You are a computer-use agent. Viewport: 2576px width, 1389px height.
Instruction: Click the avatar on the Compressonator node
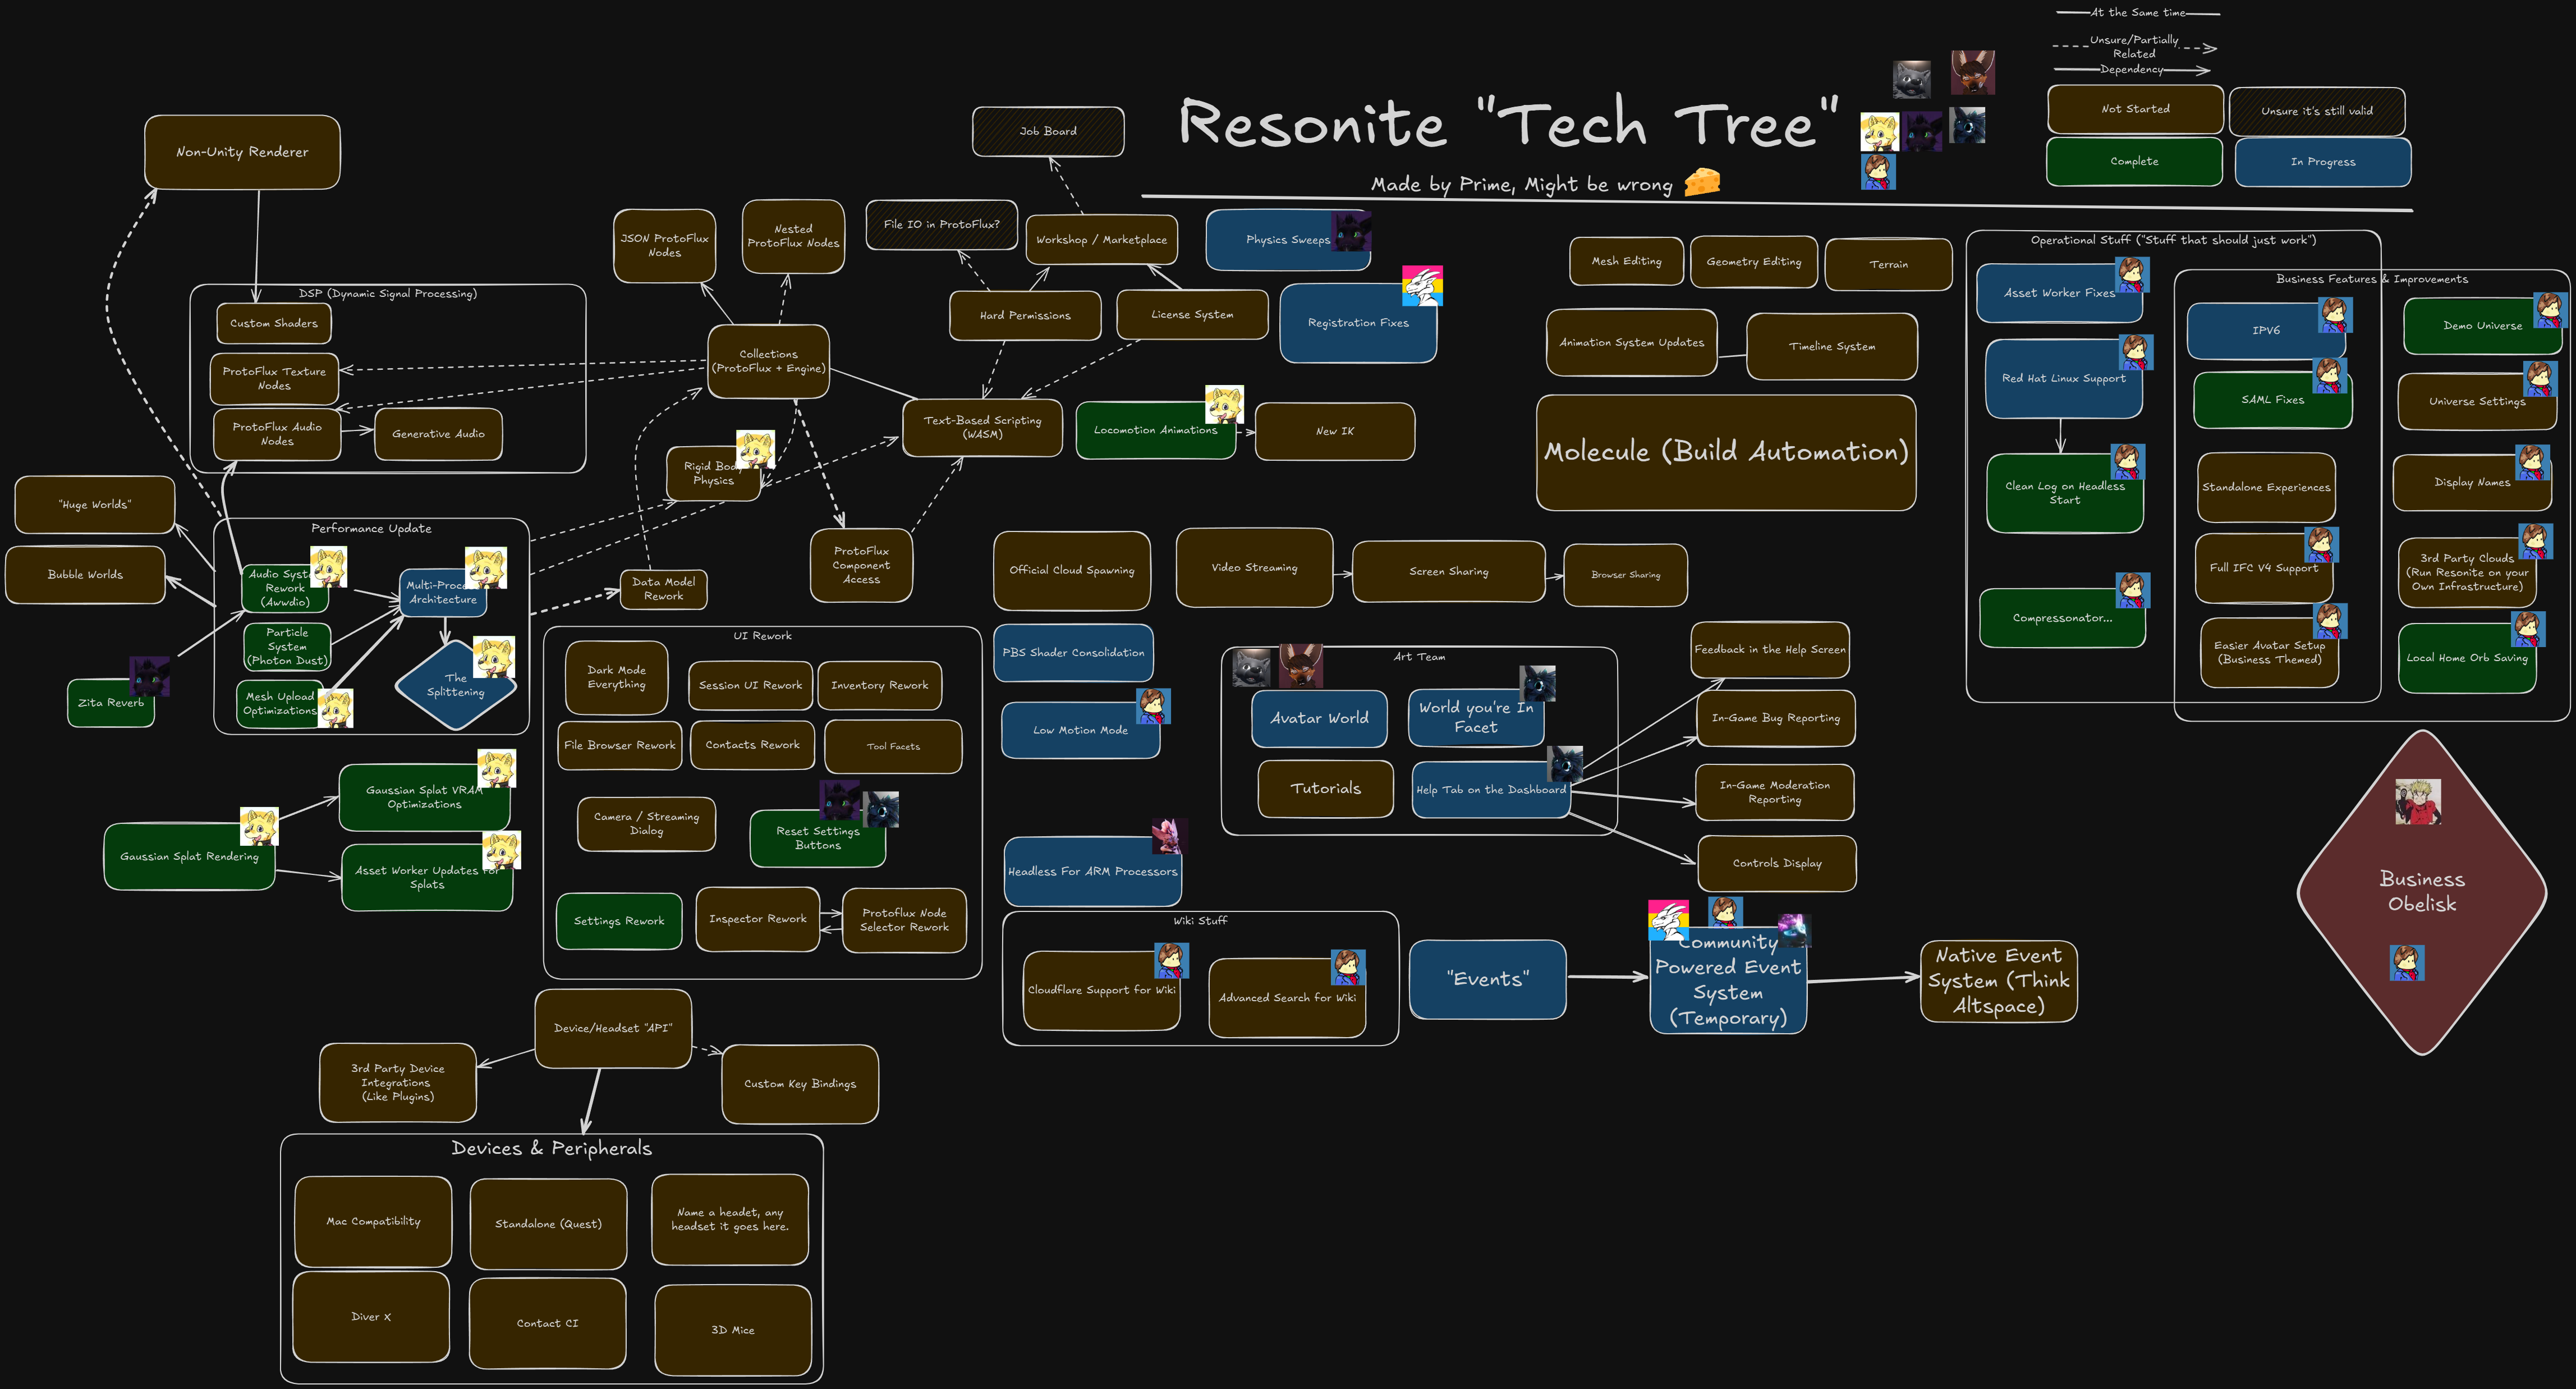2133,590
